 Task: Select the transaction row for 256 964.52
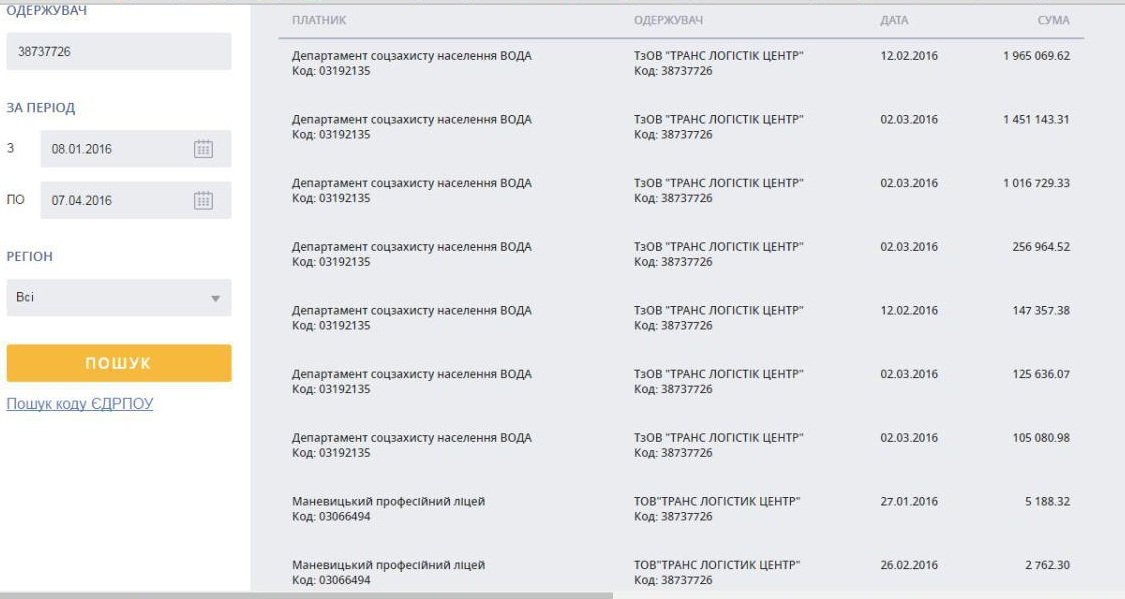680,254
